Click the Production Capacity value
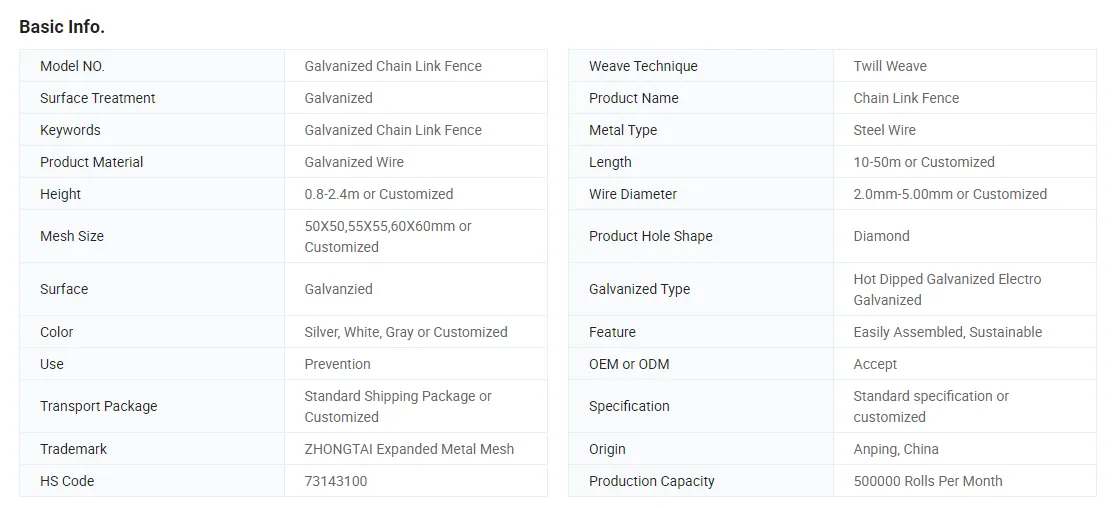The height and width of the screenshot is (508, 1114). 927,481
